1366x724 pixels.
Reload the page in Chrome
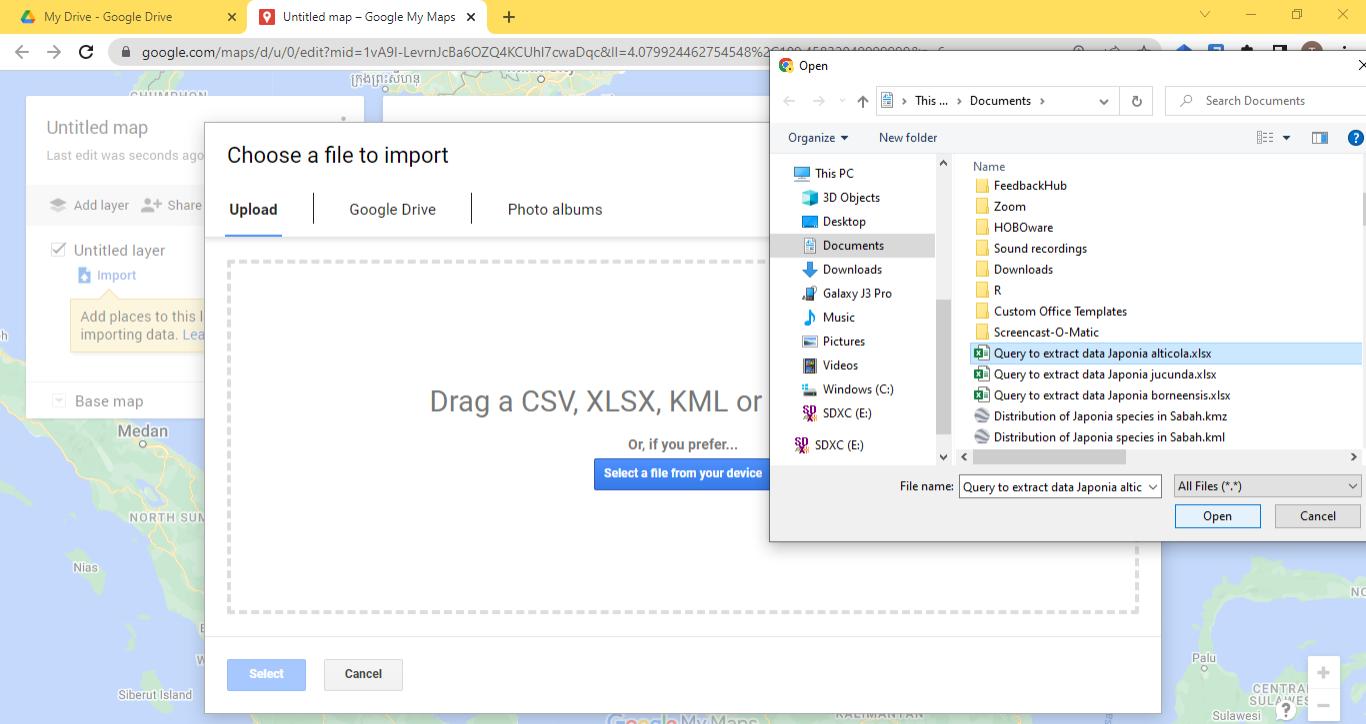pyautogui.click(x=86, y=52)
